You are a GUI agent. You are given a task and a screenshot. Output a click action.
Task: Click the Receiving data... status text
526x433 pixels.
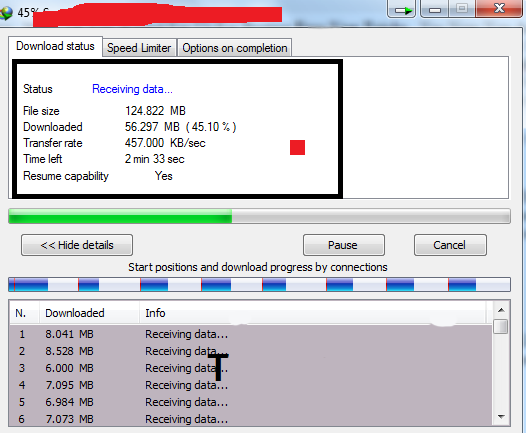[132, 89]
